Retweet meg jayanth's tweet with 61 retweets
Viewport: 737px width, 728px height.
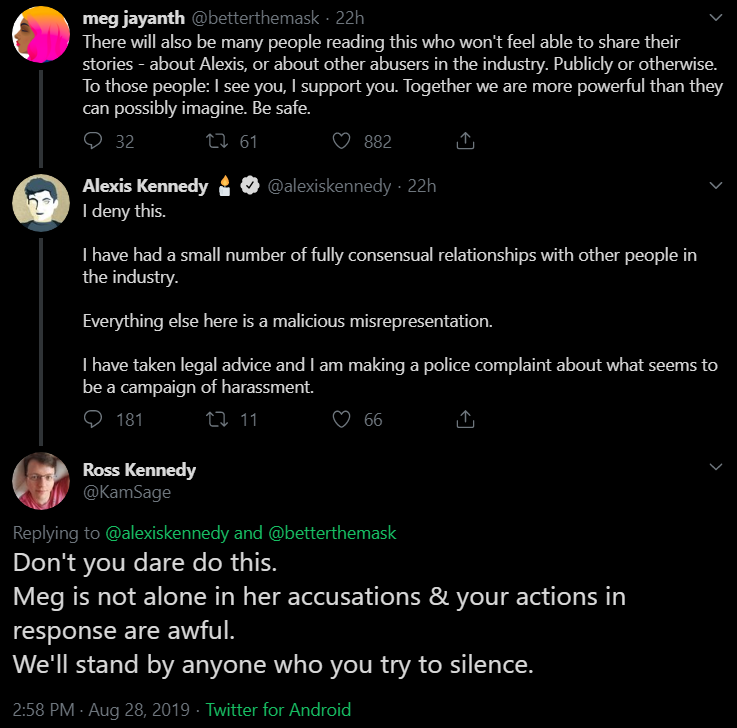pos(217,141)
